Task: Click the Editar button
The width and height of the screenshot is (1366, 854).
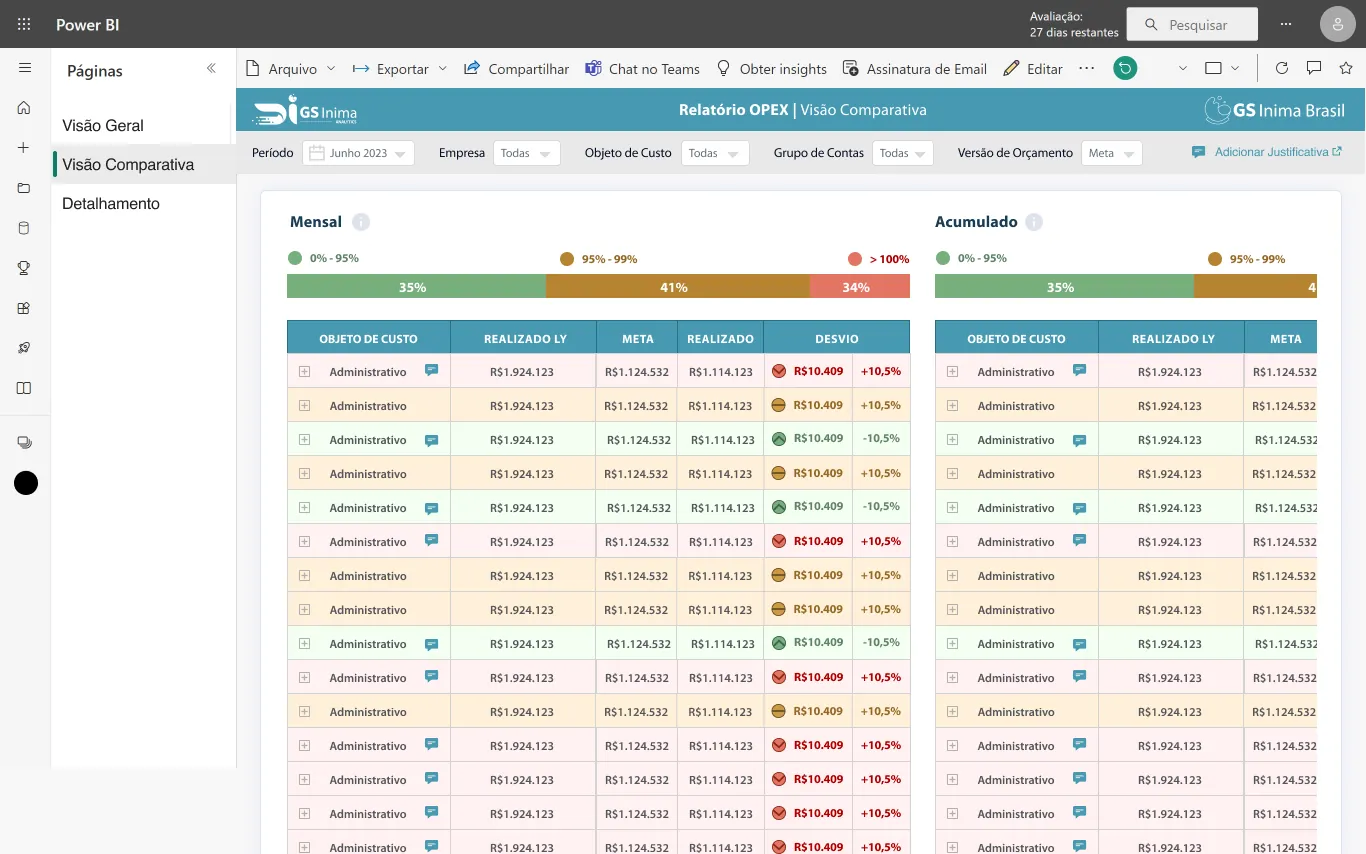Action: pos(1033,69)
